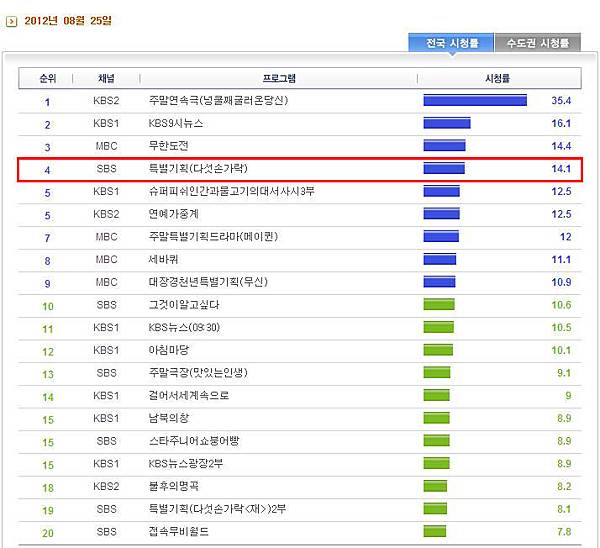The height and width of the screenshot is (548, 600).
Task: Click the 14.1 rating value
Action: click(x=561, y=169)
